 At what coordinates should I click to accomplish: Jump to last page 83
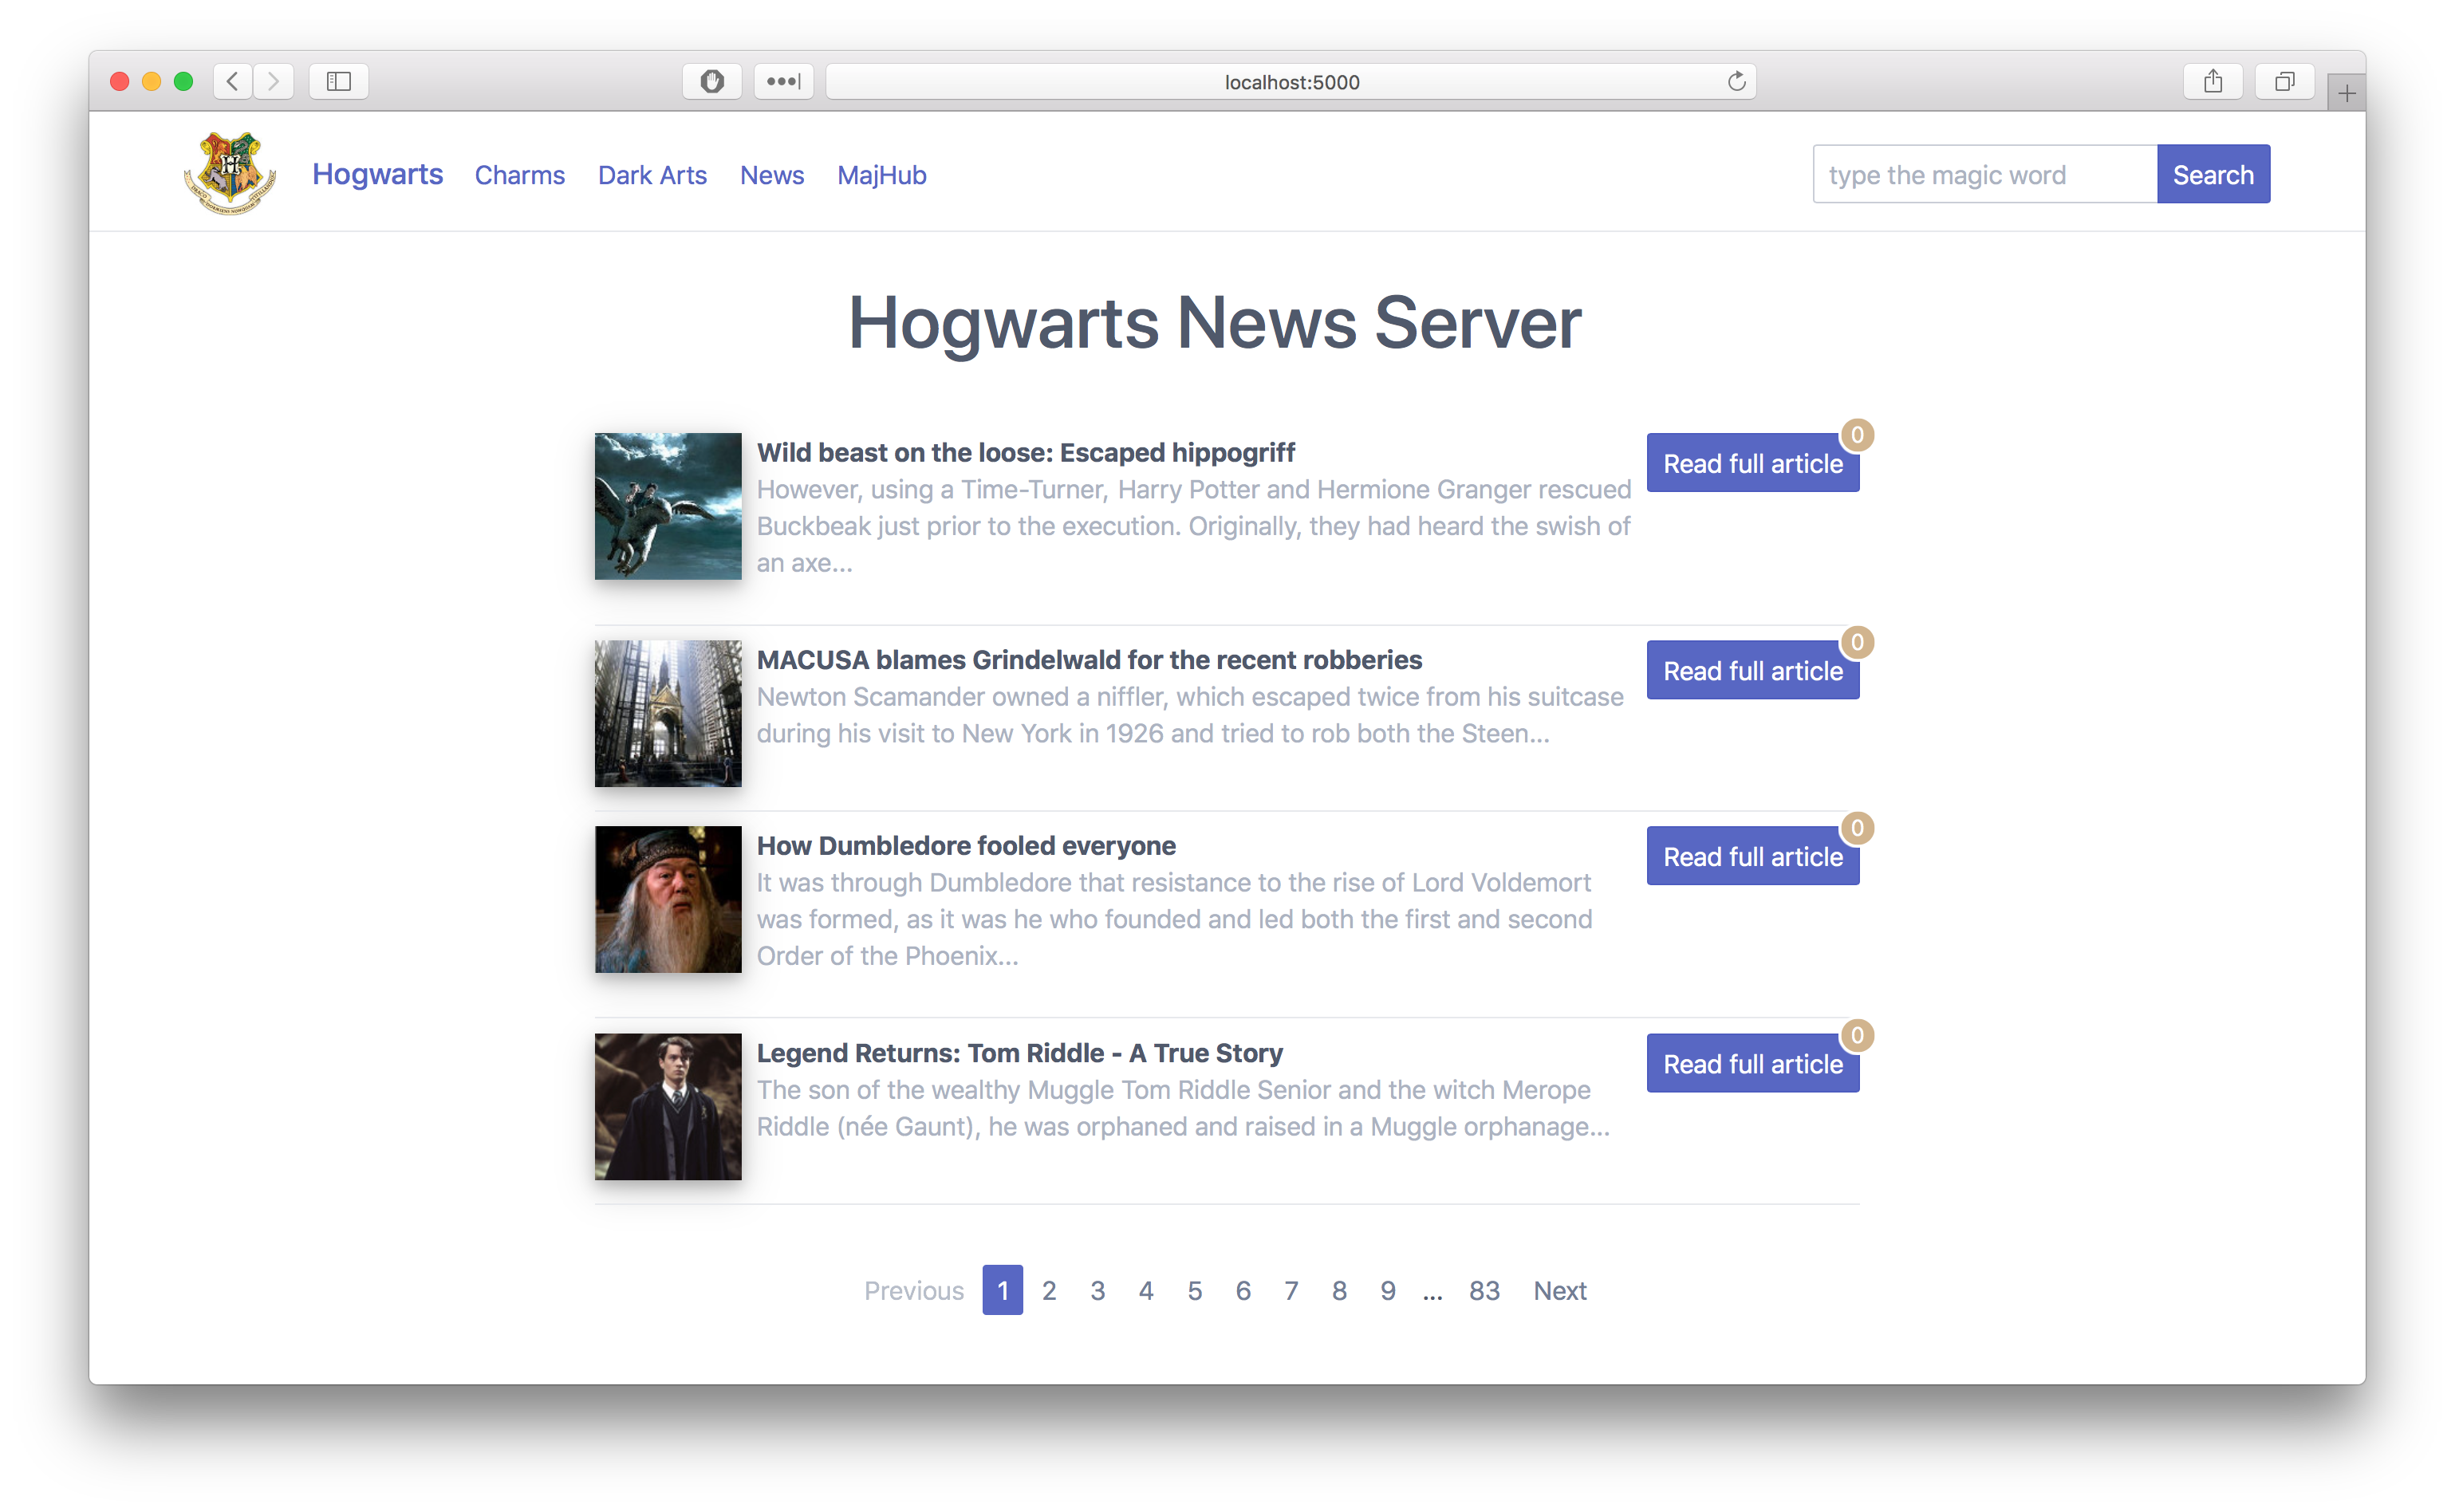pyautogui.click(x=1484, y=1290)
